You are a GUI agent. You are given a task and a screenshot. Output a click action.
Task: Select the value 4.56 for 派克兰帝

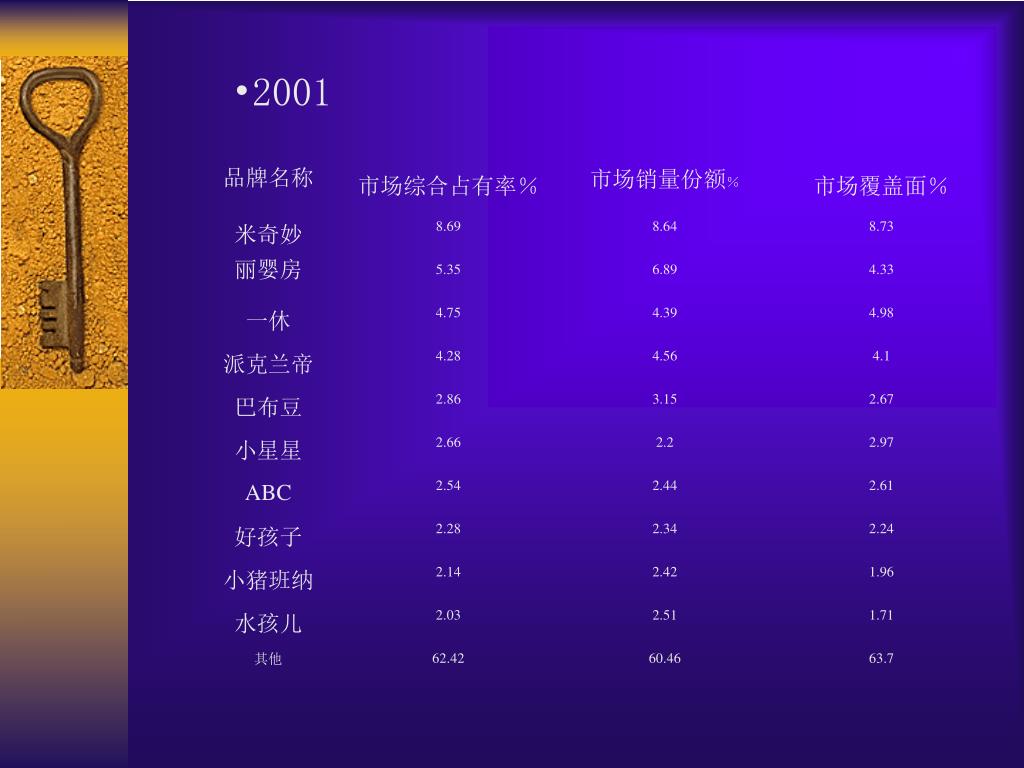[x=665, y=356]
